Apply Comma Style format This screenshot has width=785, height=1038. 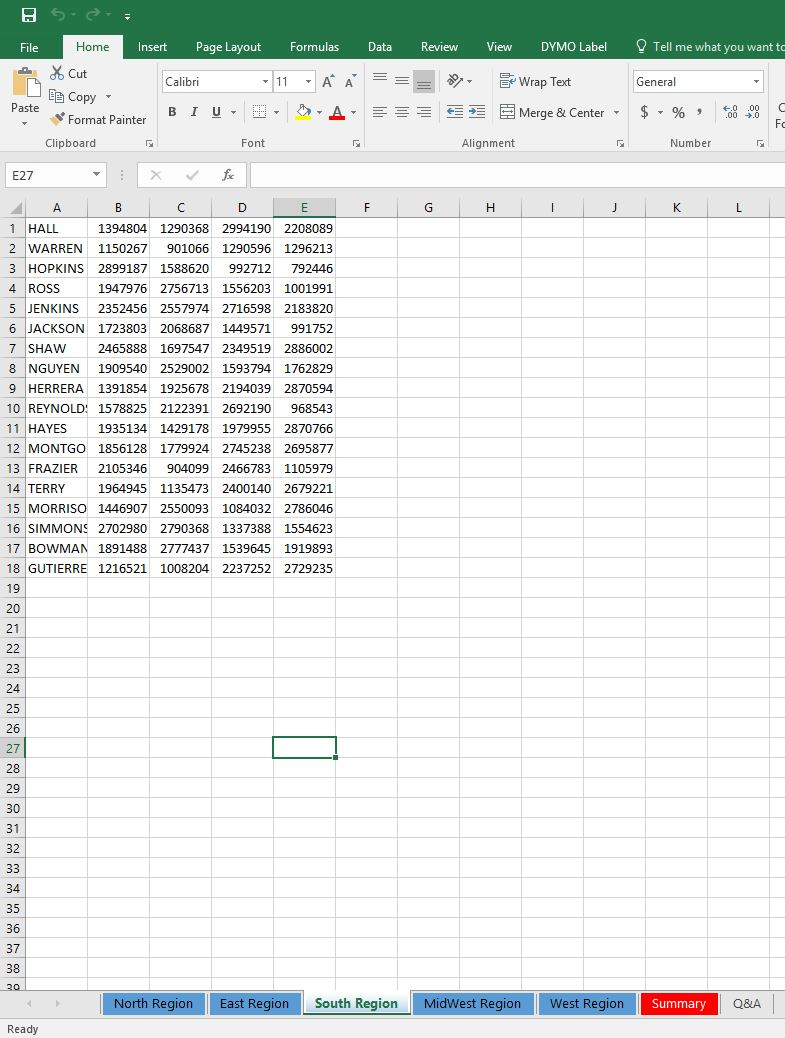[x=700, y=112]
